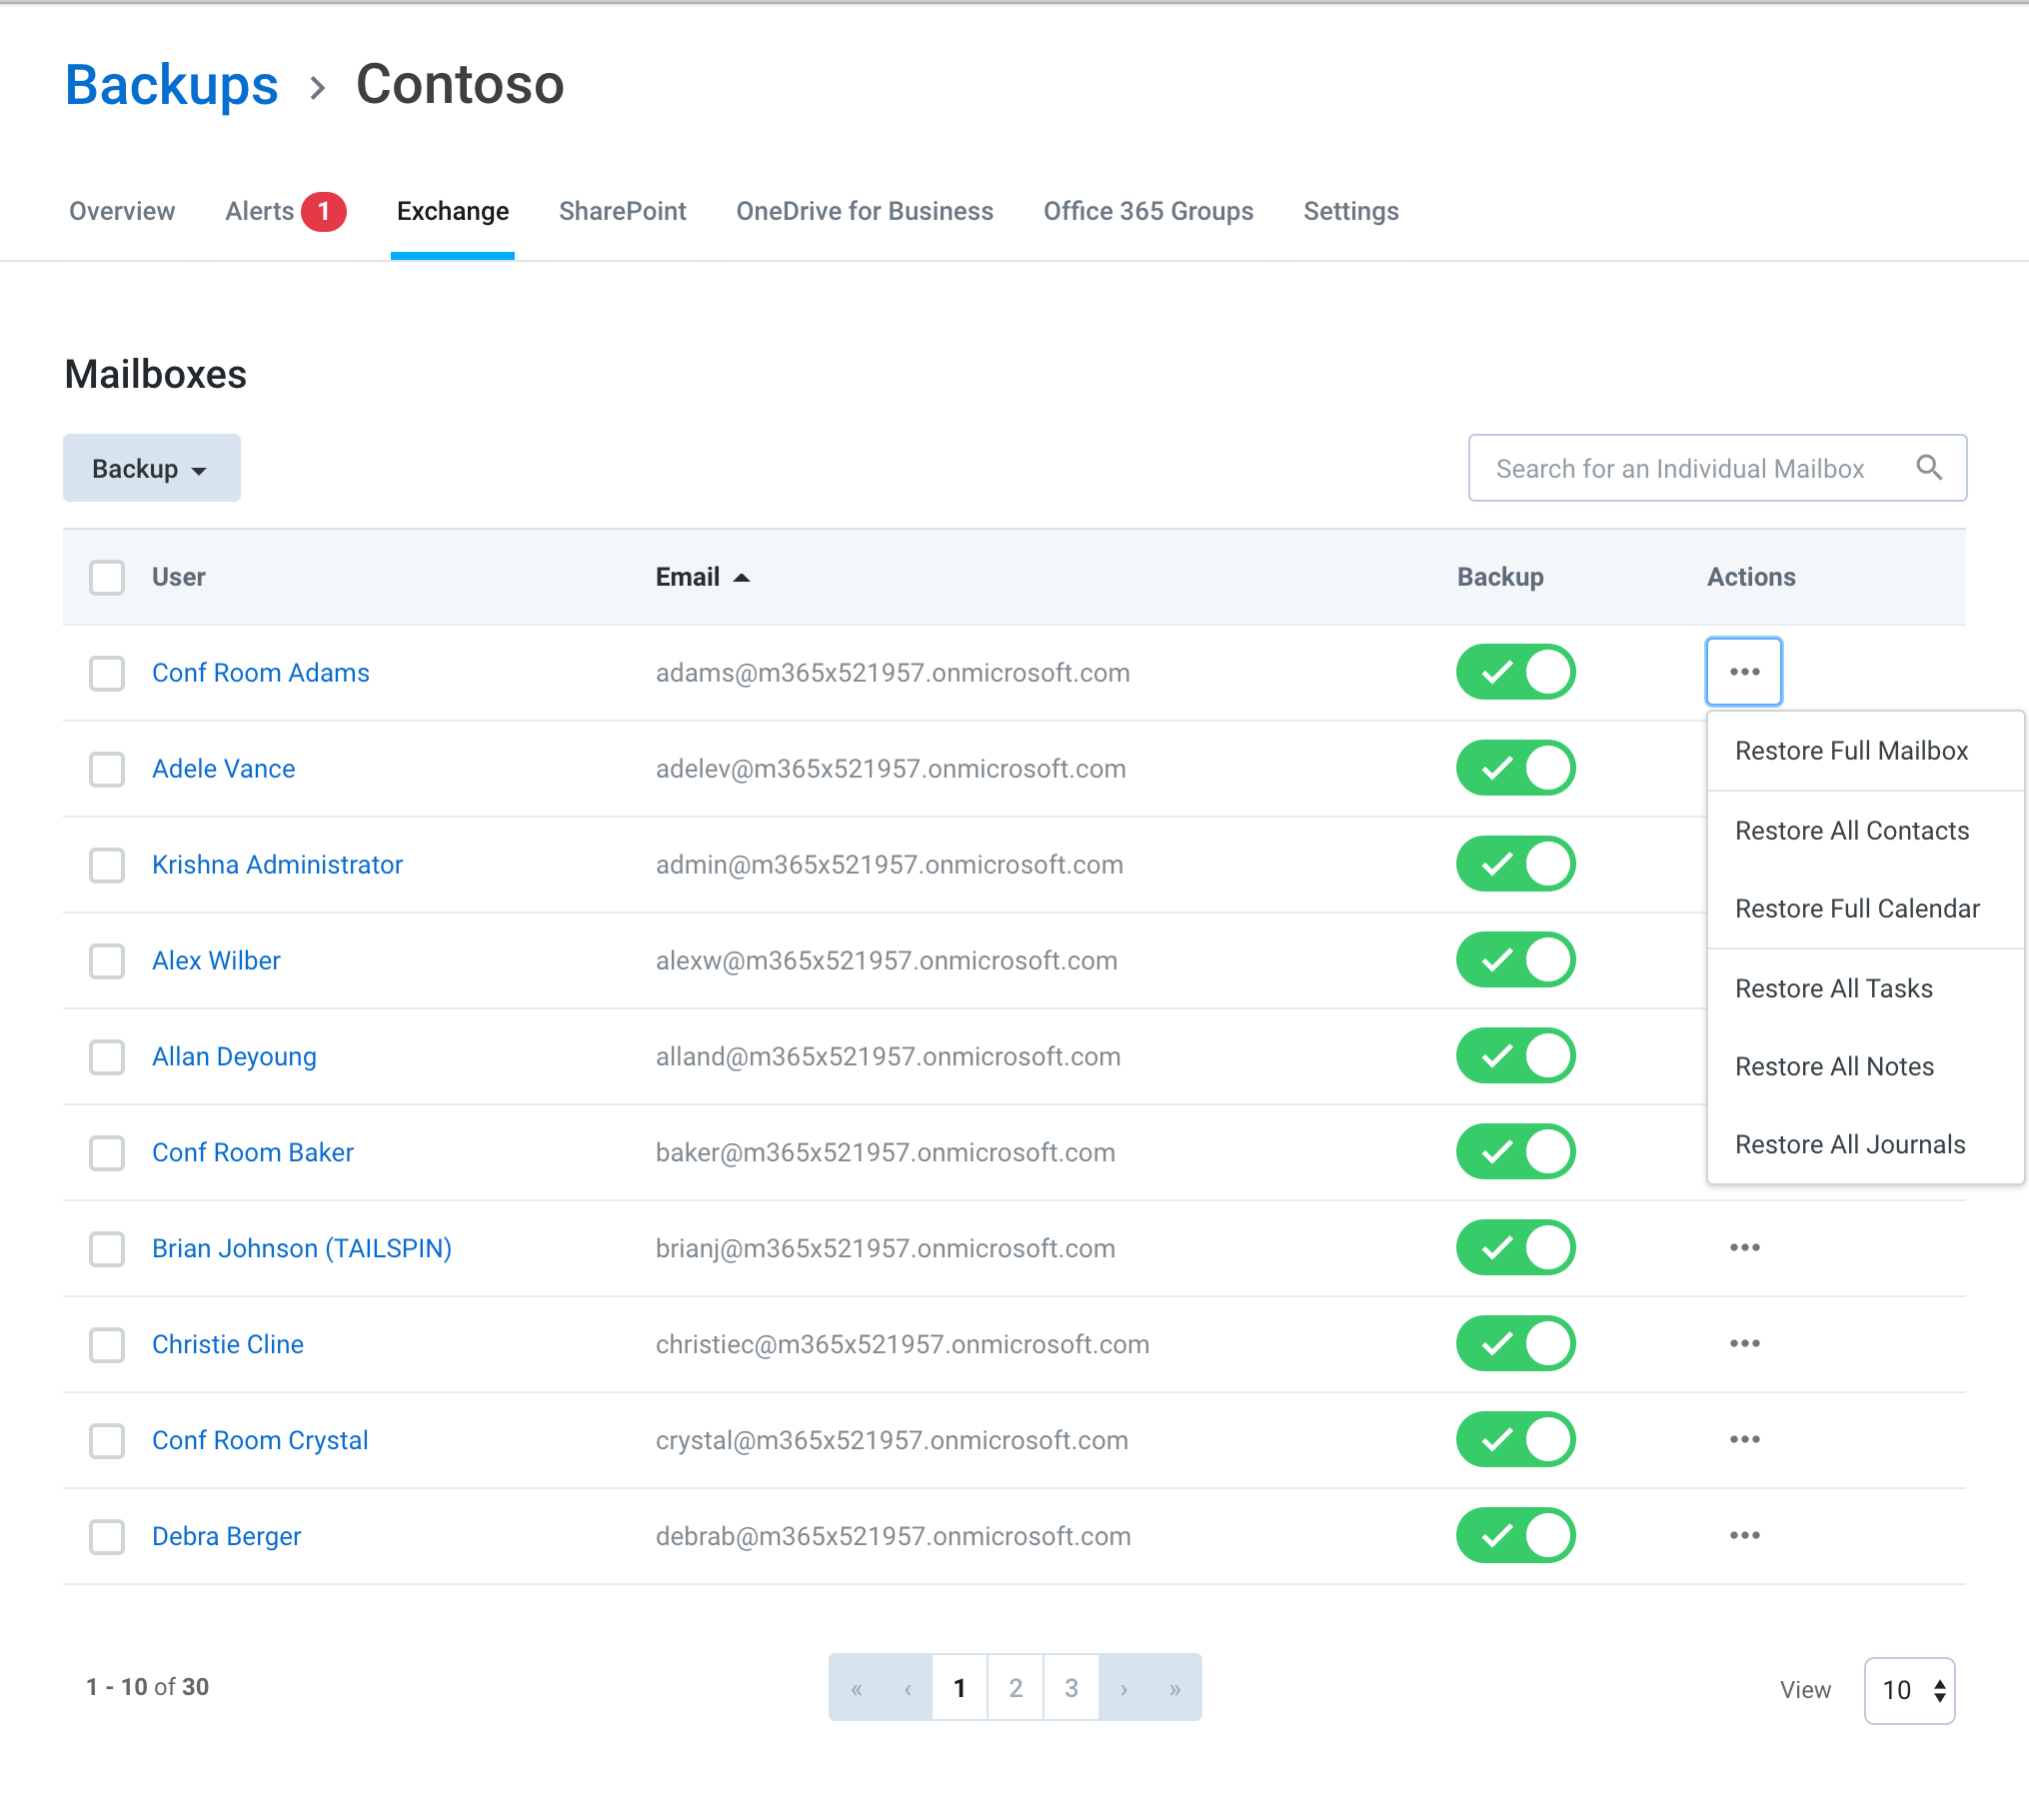Image resolution: width=2029 pixels, height=1820 pixels.
Task: Open the Krishna Administrator mailbox link
Action: pyautogui.click(x=277, y=865)
